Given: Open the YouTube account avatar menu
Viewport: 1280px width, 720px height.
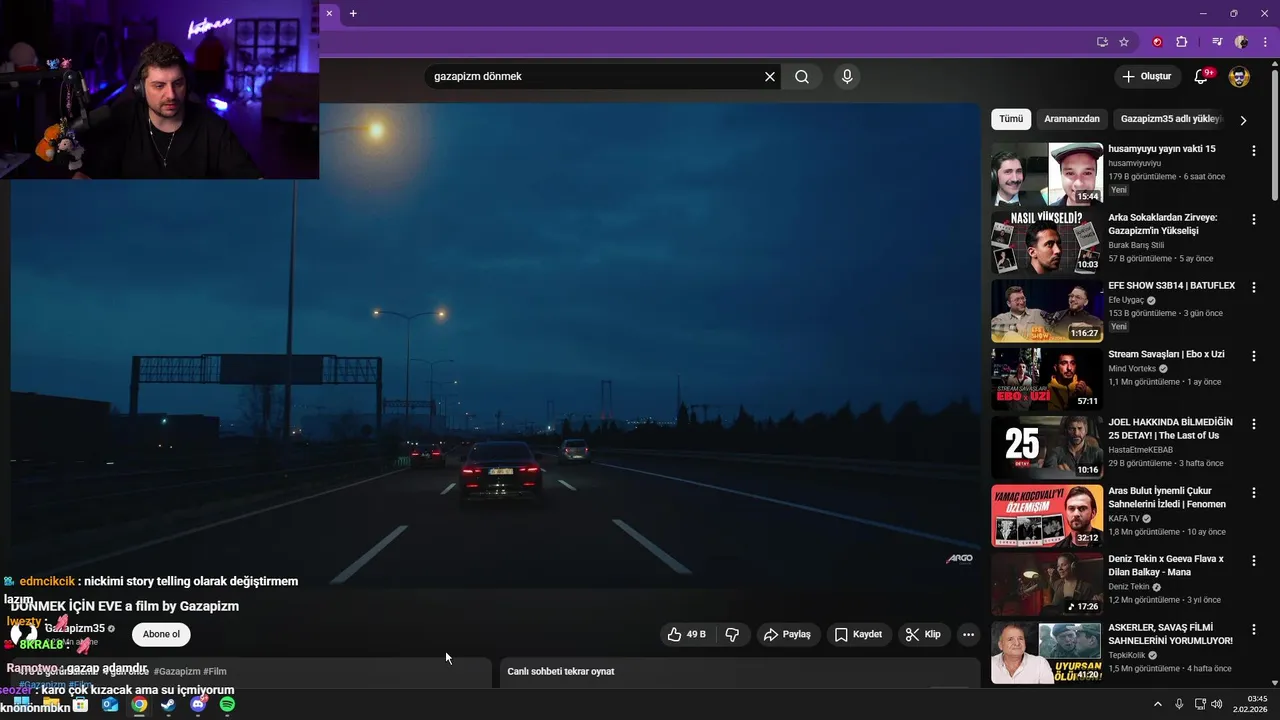Looking at the screenshot, I should 1239,77.
